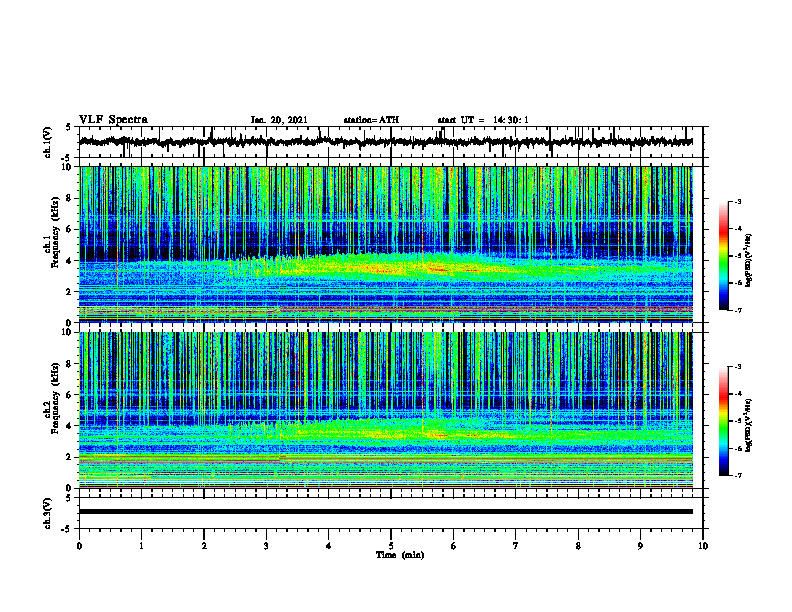The width and height of the screenshot is (792, 612).
Task: Click time axis tick label "5"
Action: 391,546
